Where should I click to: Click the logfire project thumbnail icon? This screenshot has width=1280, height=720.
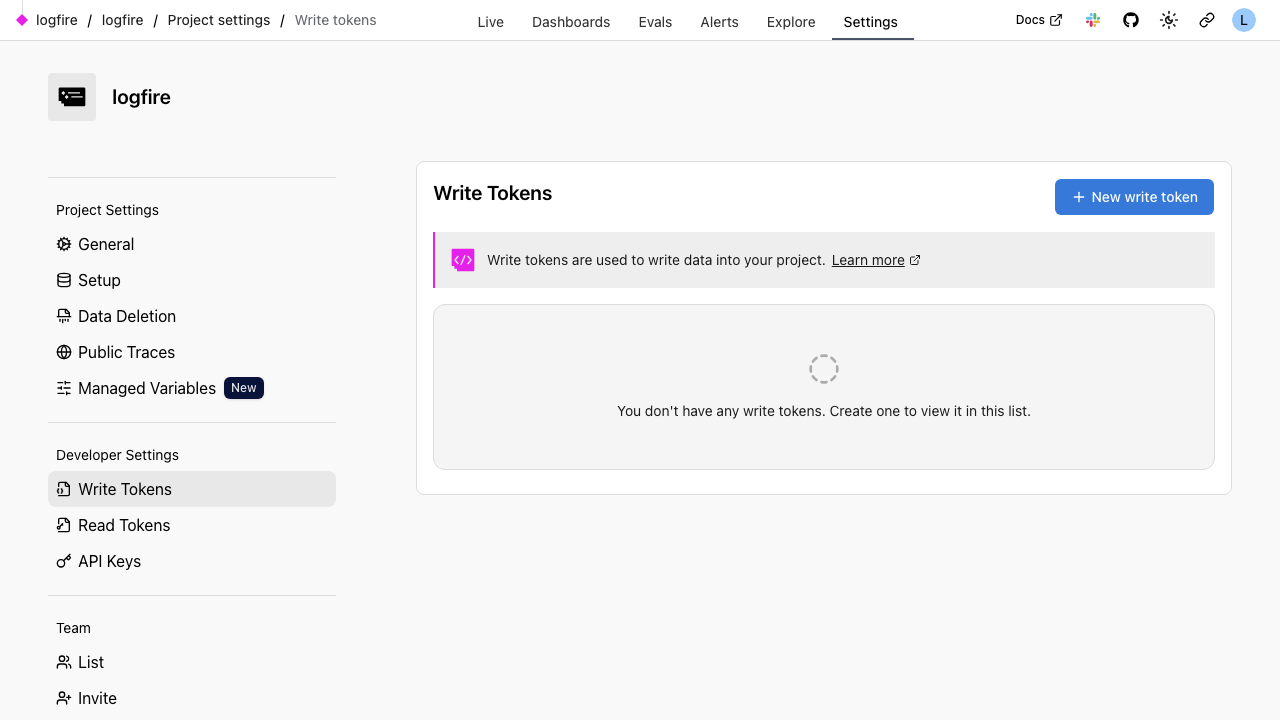pos(72,97)
